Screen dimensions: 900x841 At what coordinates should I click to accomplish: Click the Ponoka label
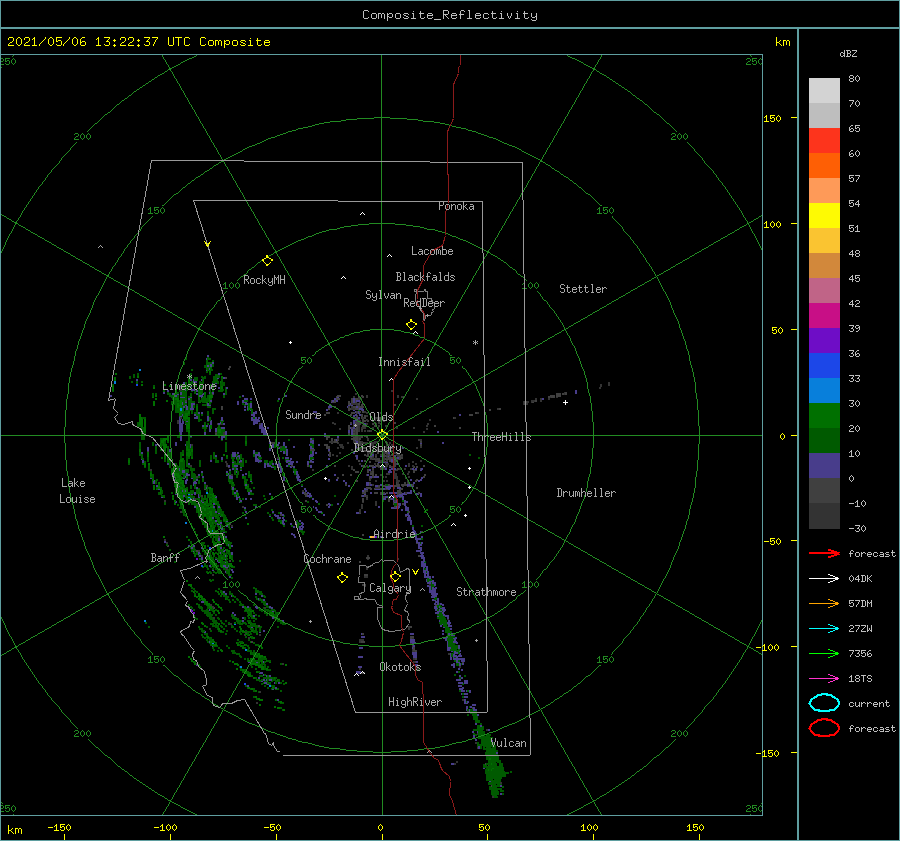456,206
